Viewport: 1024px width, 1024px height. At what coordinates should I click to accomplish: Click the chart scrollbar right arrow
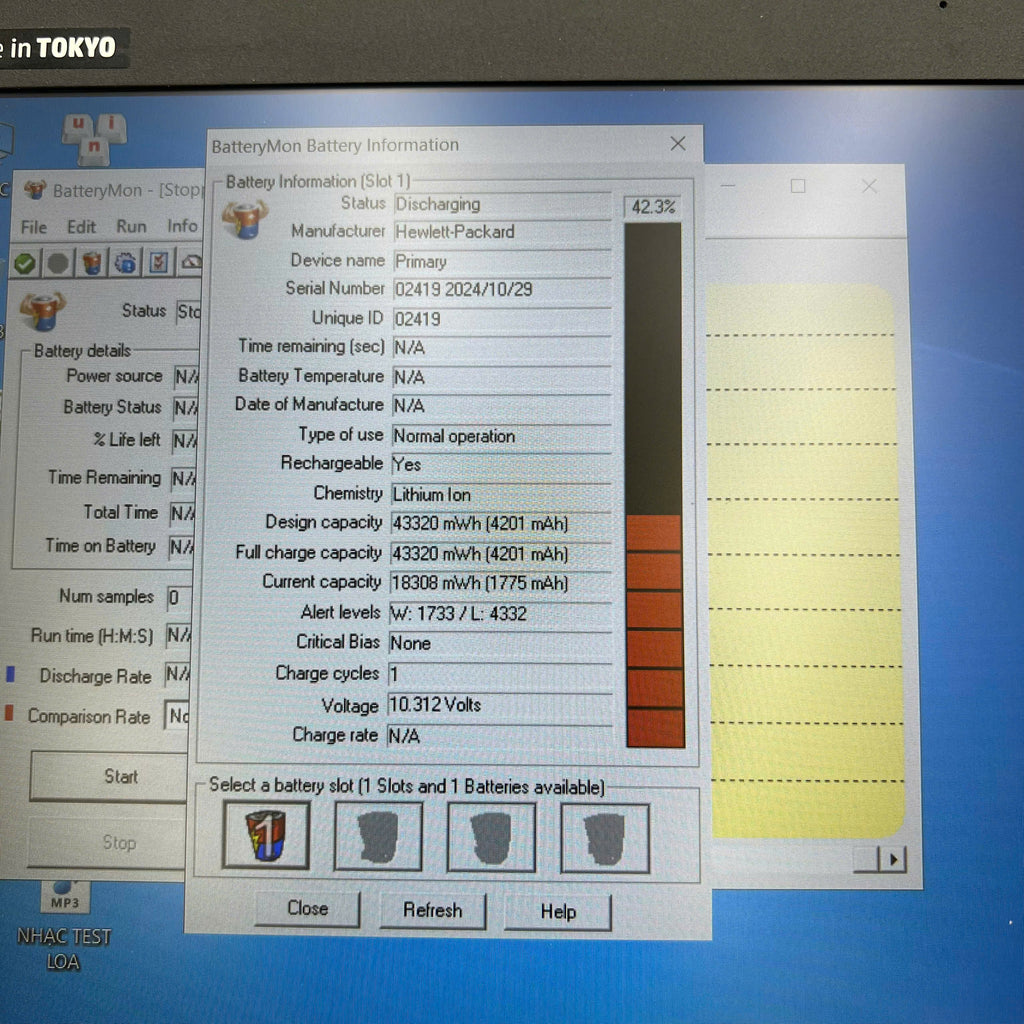pyautogui.click(x=892, y=859)
